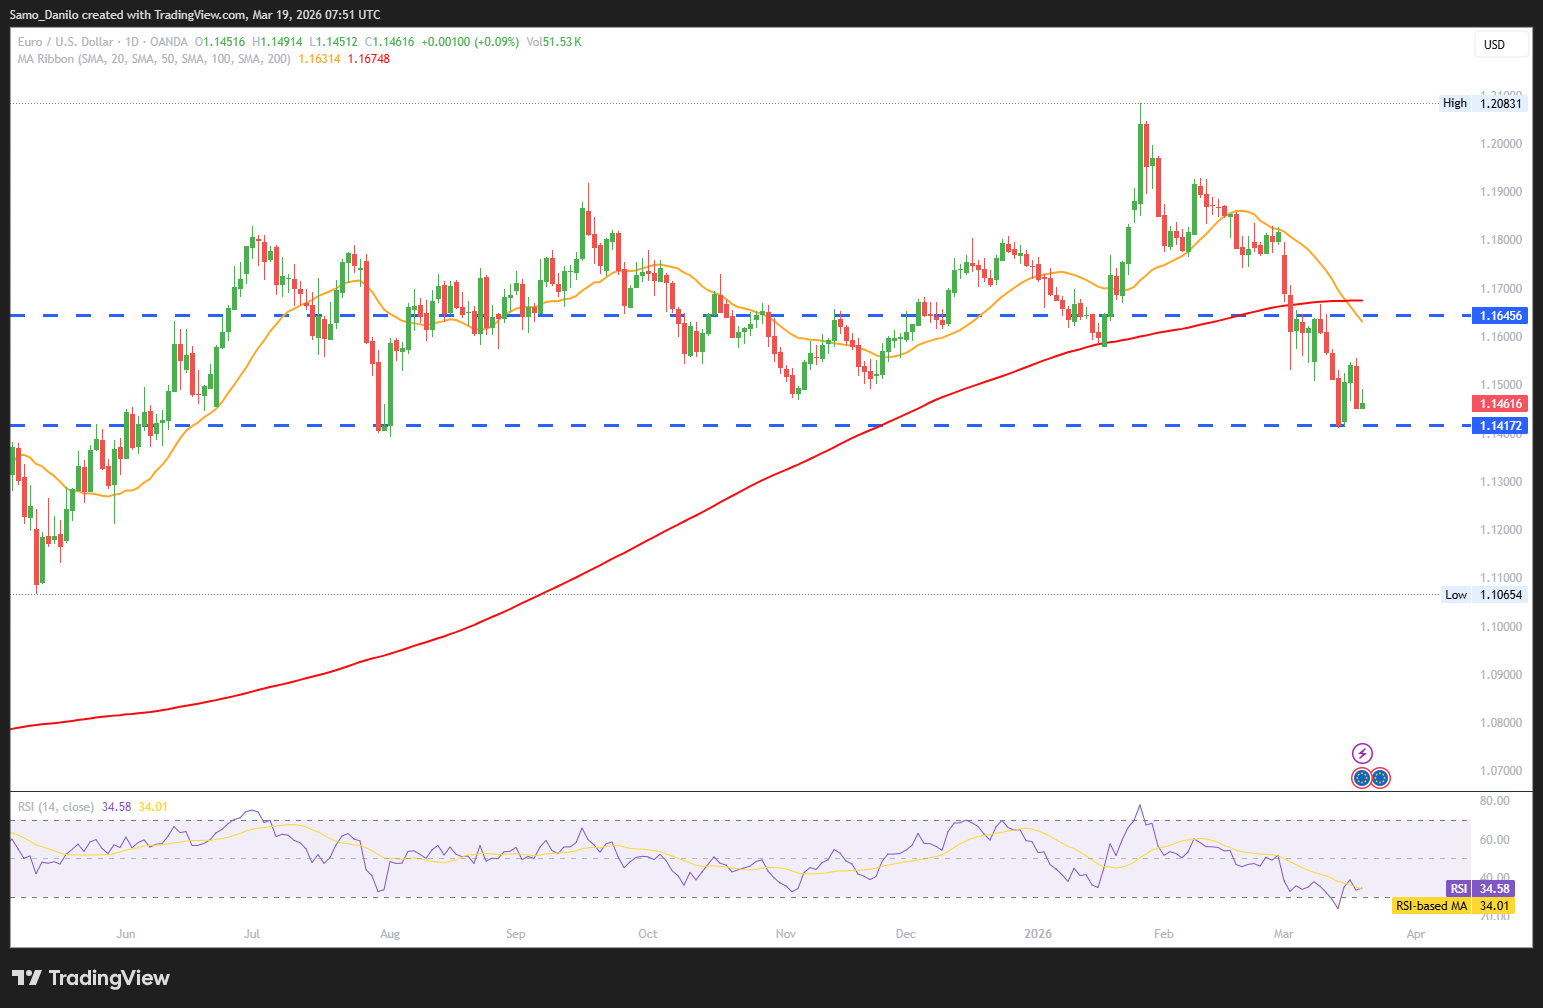This screenshot has height=1008, width=1543.
Task: Click the right EU flag economic event icon
Action: point(1380,777)
